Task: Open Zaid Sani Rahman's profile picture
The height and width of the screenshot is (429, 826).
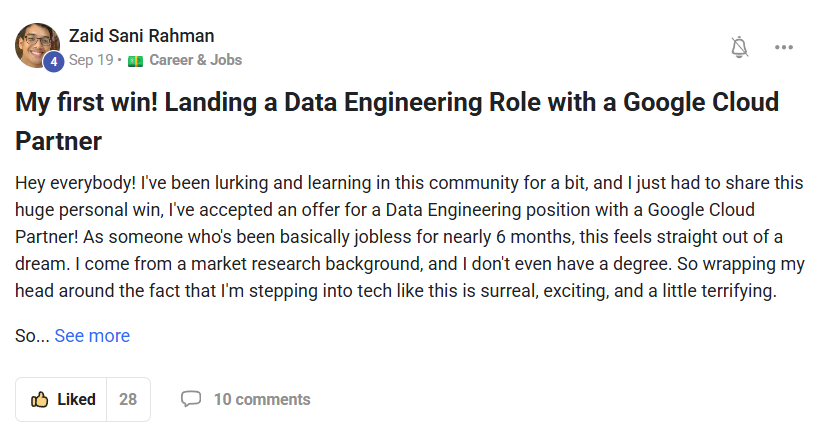Action: click(x=35, y=44)
